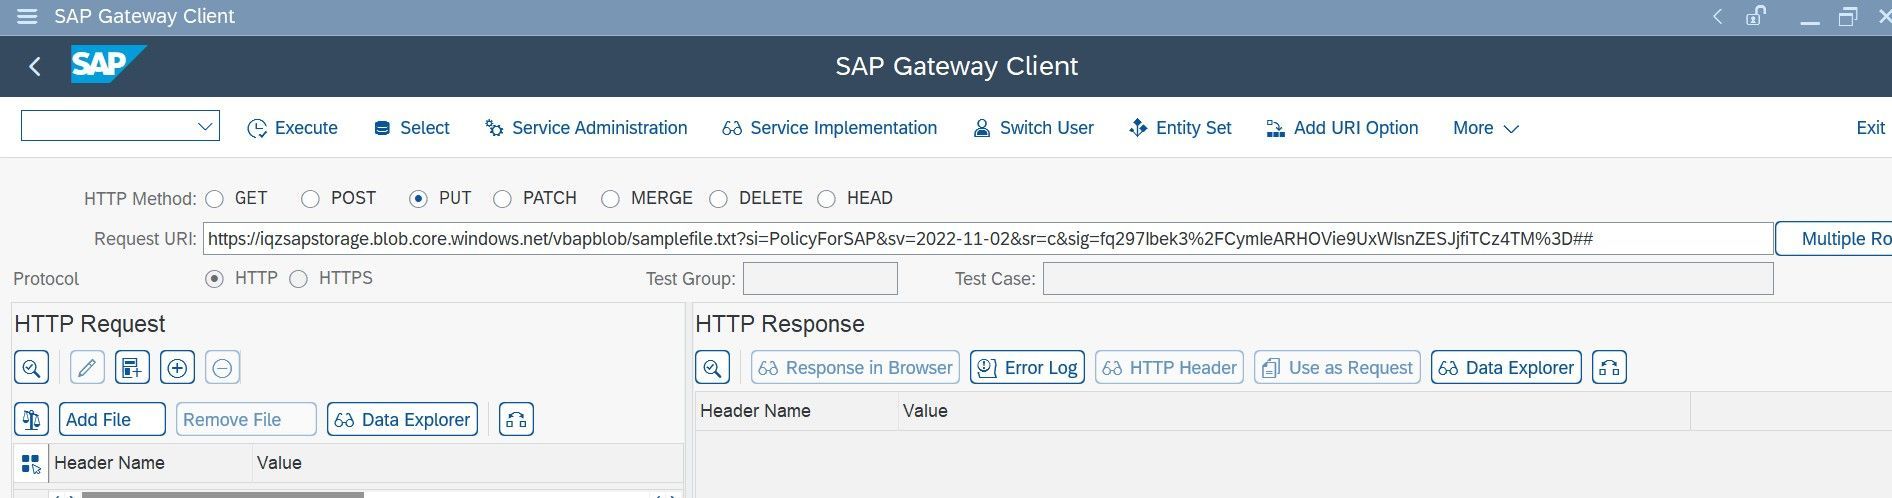The image size is (1892, 498).
Task: Select the HTTP protocol radio button
Action: pos(214,279)
